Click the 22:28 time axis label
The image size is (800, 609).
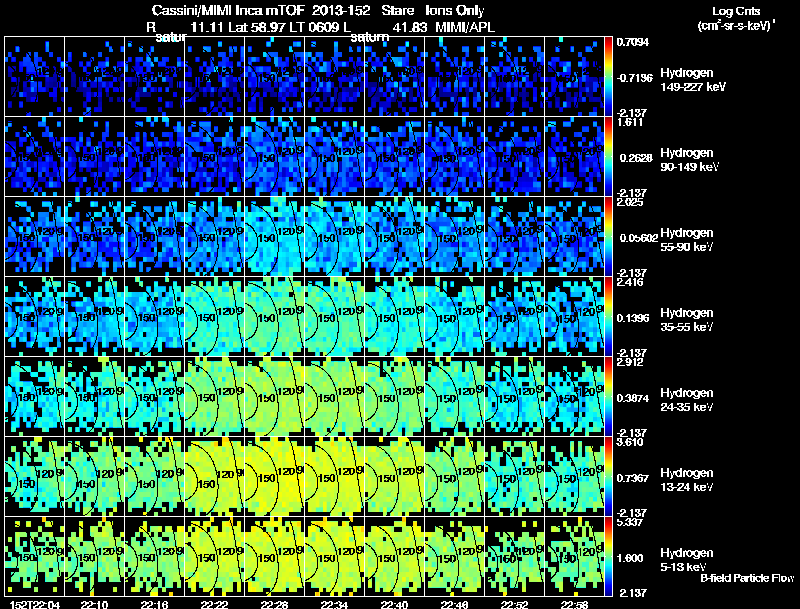[274, 605]
